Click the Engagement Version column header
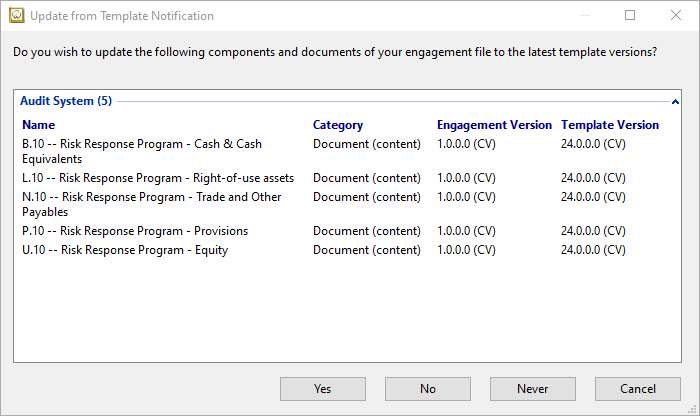The height and width of the screenshot is (416, 700). point(494,125)
